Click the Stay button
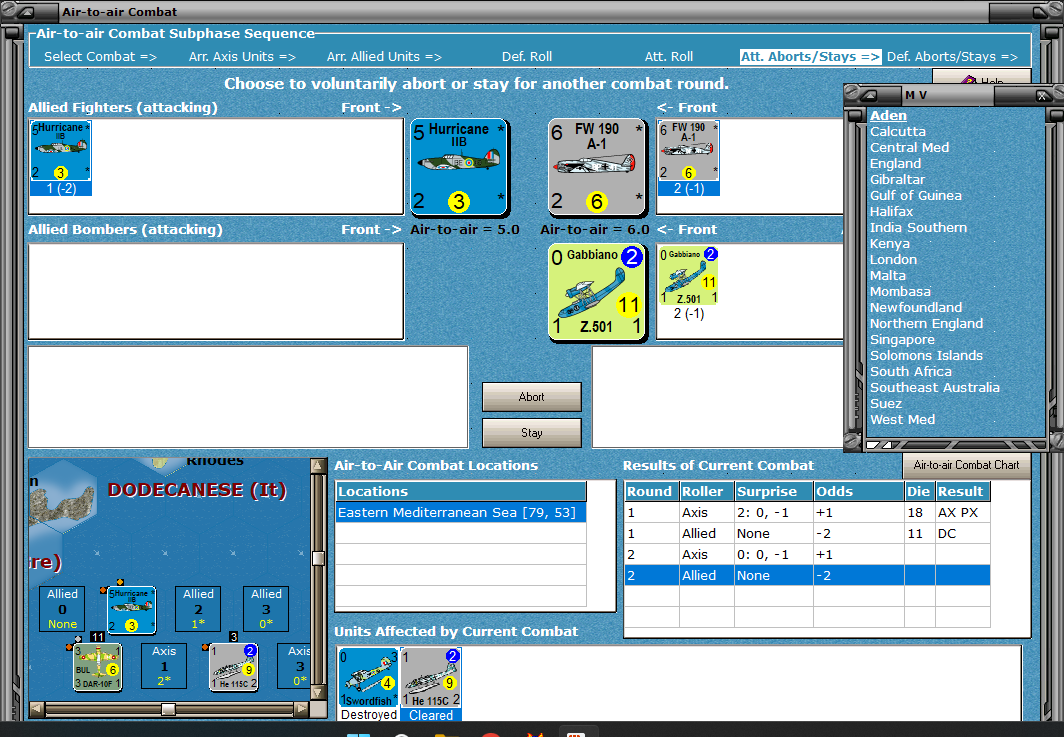 pos(531,432)
